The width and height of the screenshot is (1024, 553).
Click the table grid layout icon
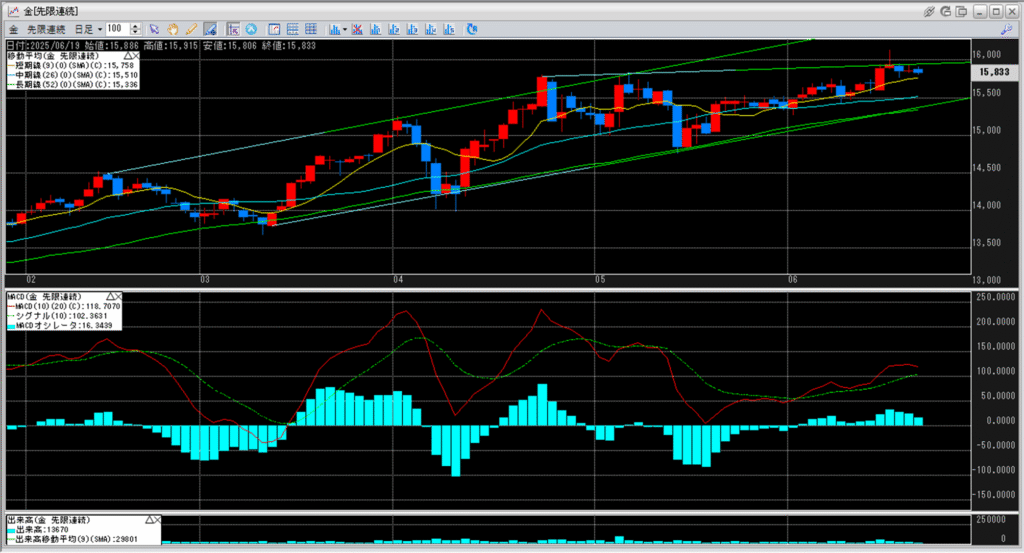point(311,29)
